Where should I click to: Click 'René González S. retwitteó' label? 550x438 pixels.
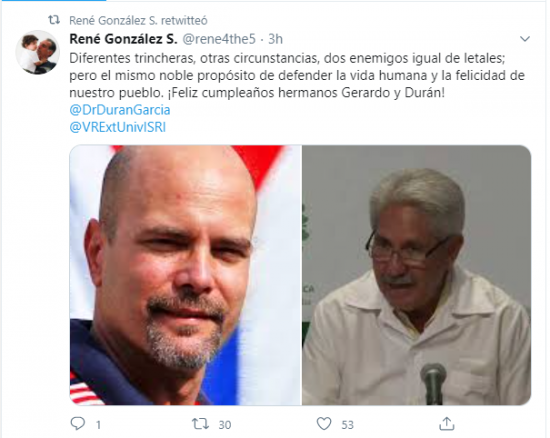tap(138, 20)
